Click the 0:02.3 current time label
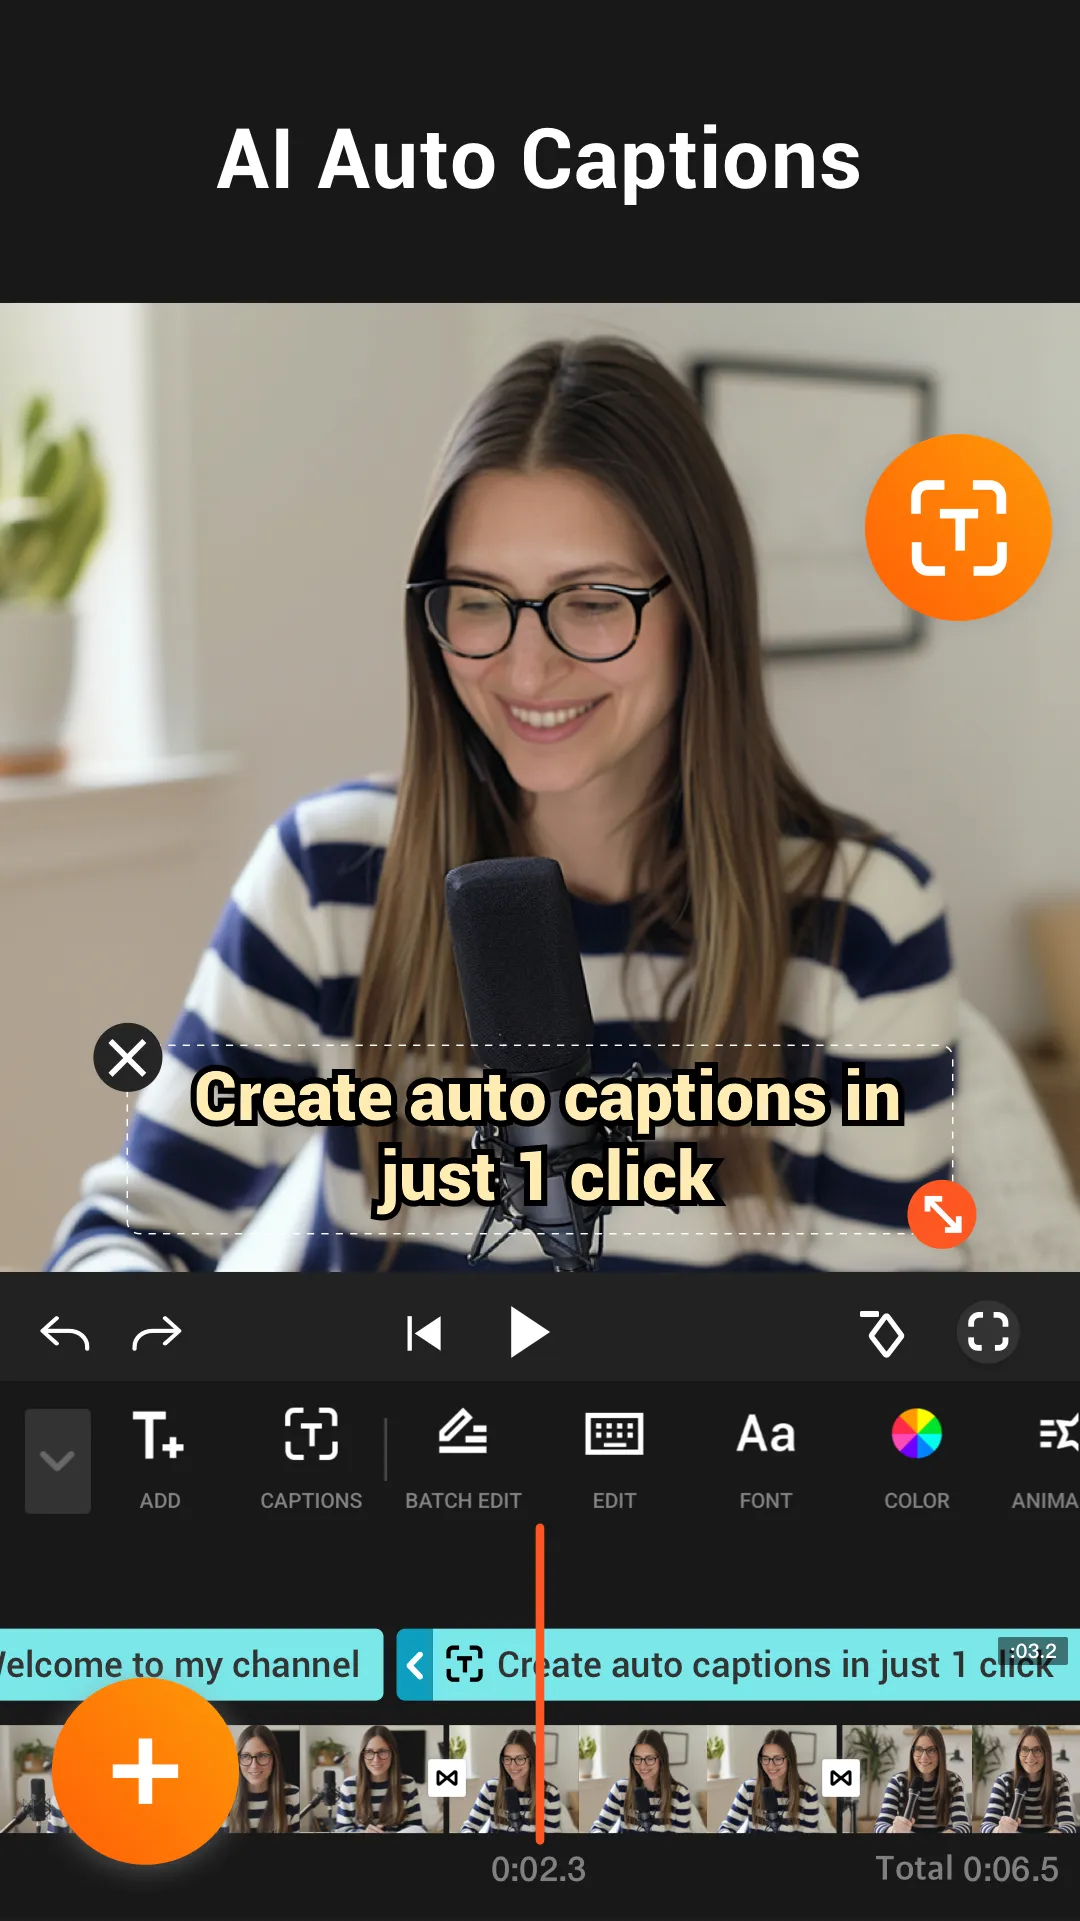This screenshot has height=1921, width=1080. pos(538,1869)
